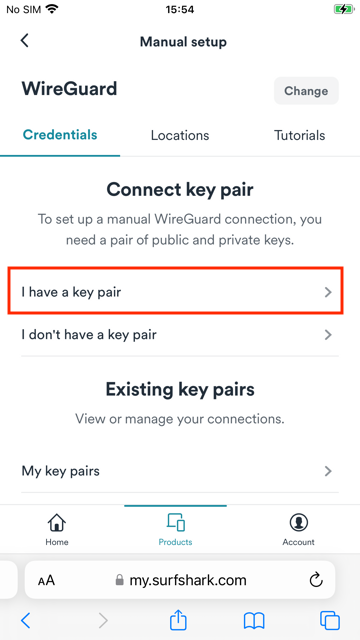
Task: Select the Products devices icon
Action: (x=176, y=522)
